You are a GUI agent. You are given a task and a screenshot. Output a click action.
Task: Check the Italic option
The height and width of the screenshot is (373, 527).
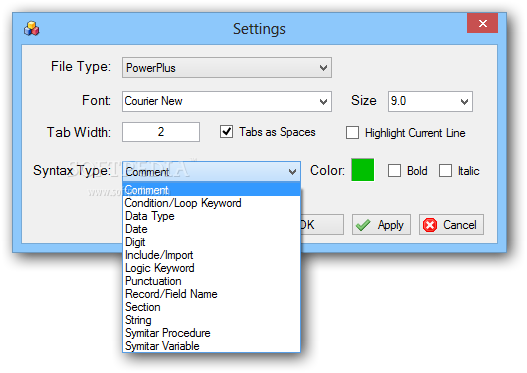[x=445, y=170]
